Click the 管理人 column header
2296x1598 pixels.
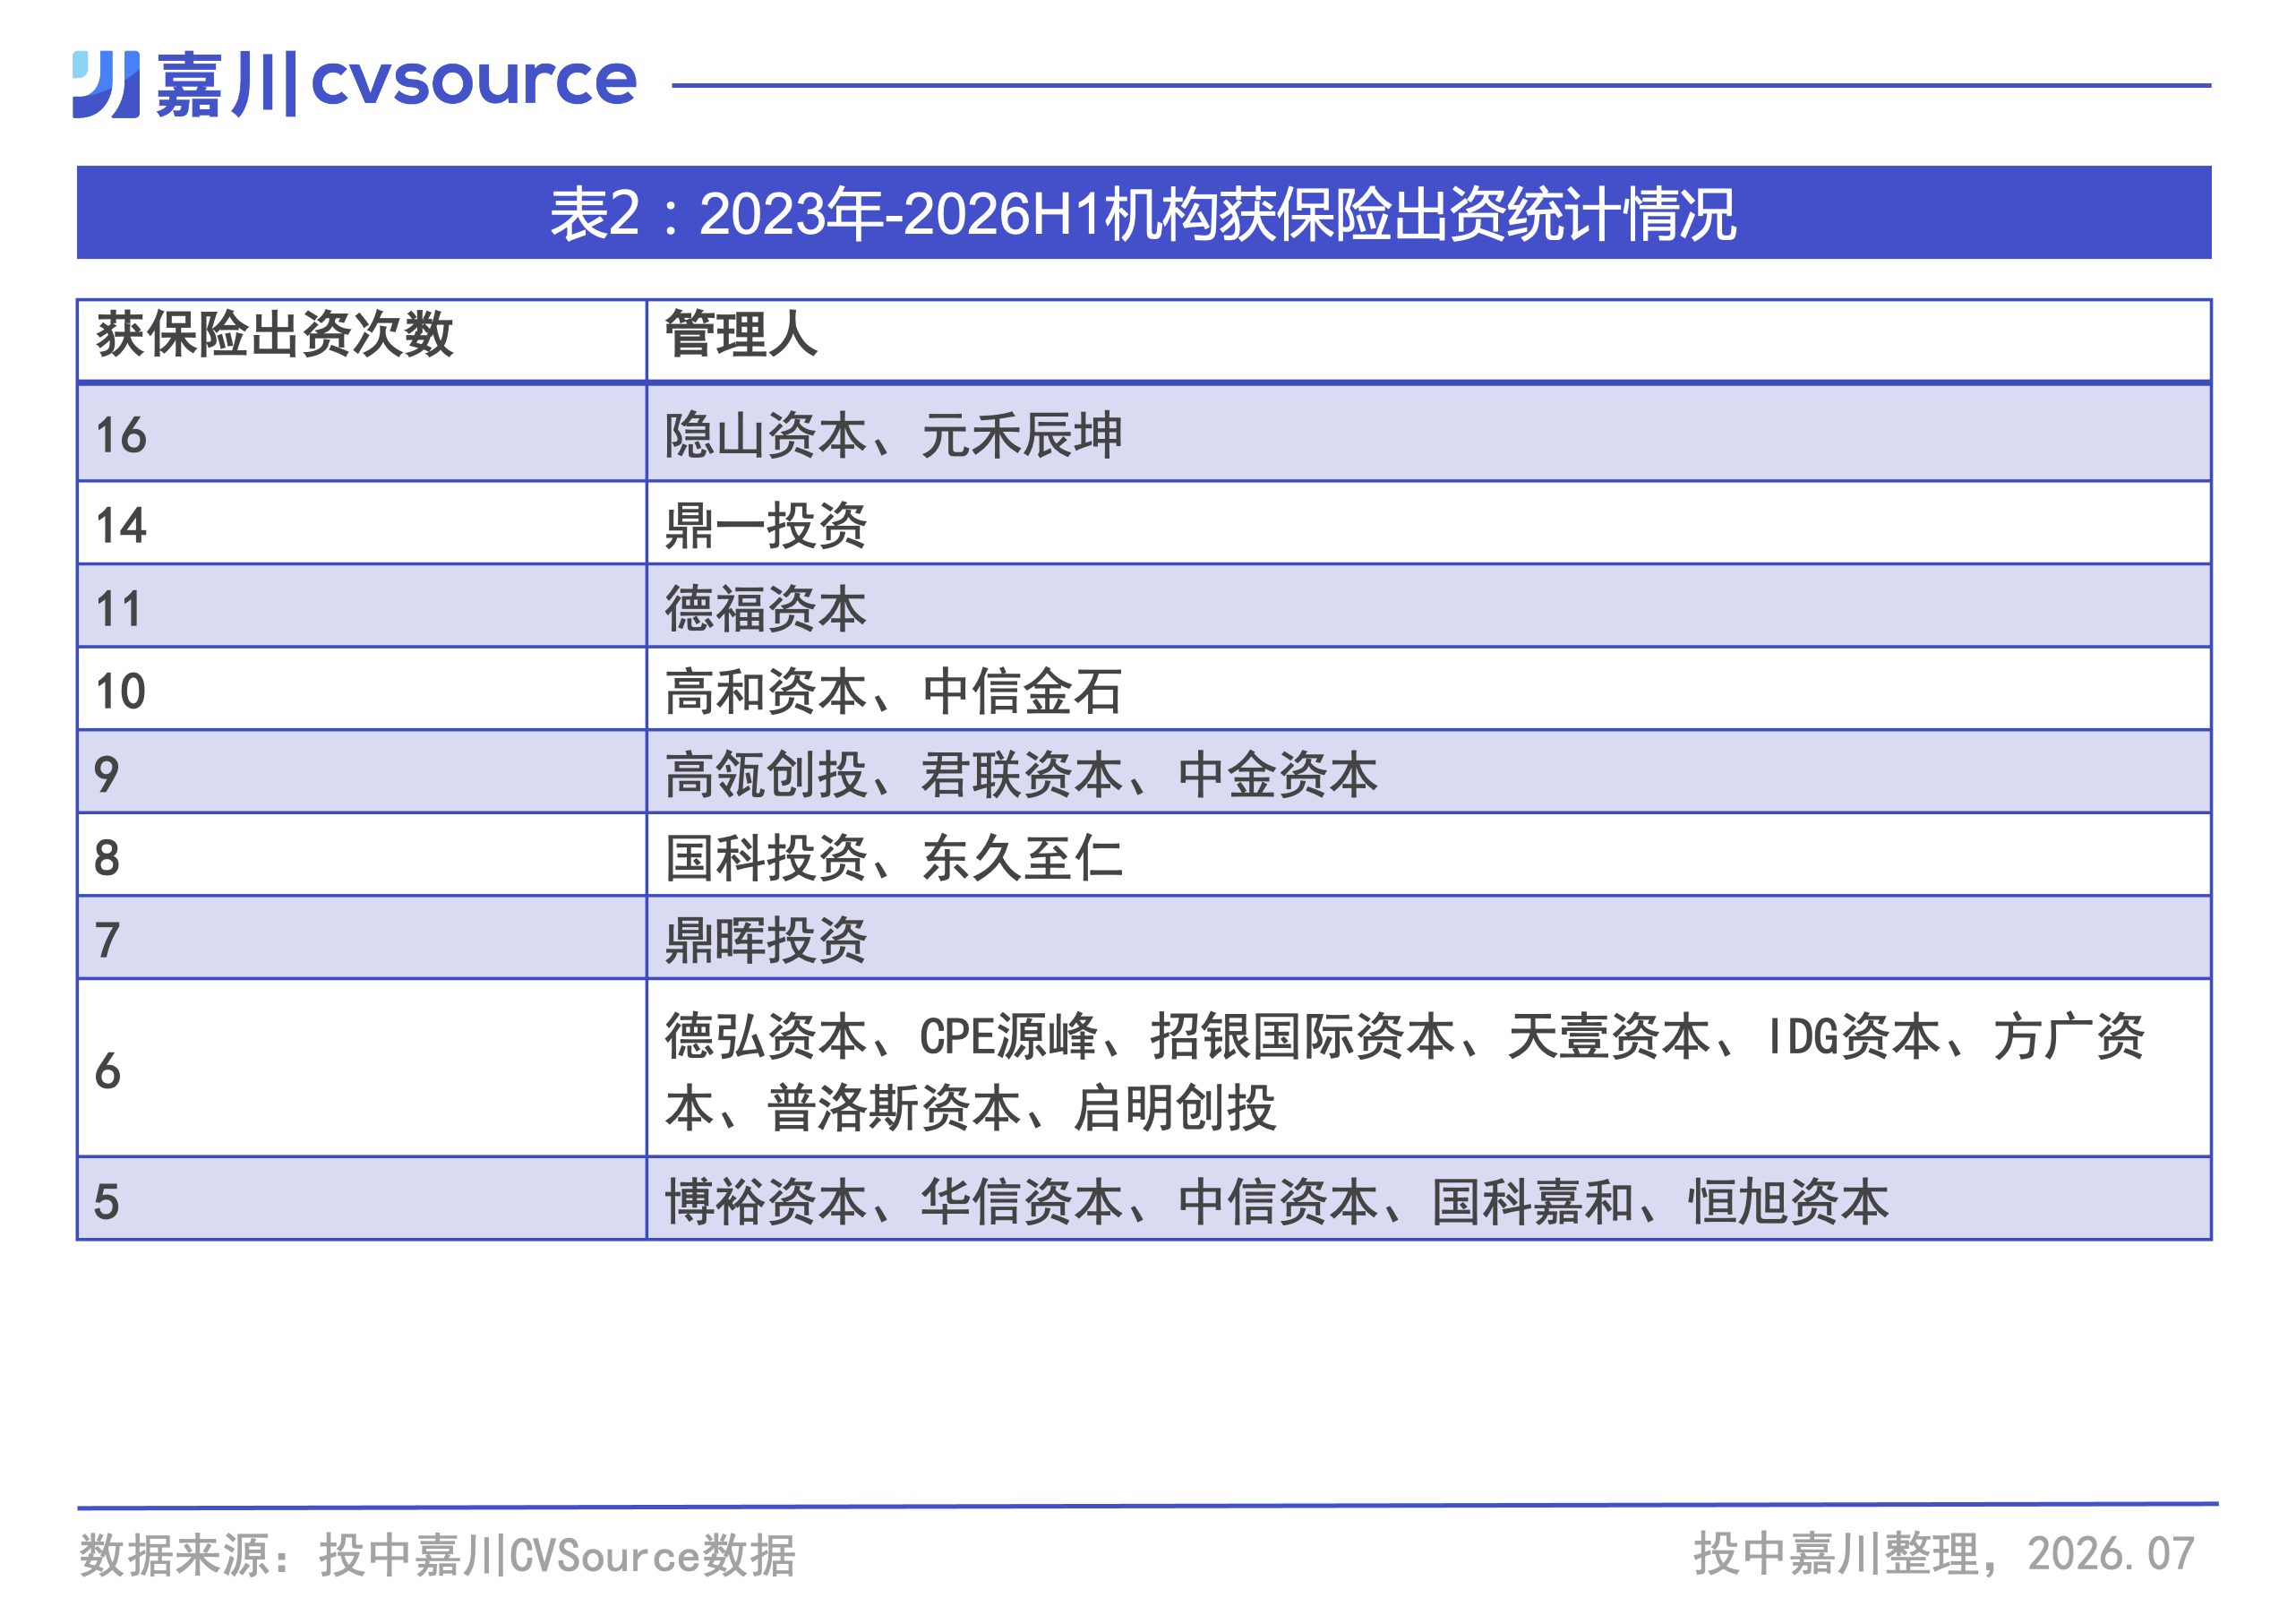pyautogui.click(x=1428, y=339)
